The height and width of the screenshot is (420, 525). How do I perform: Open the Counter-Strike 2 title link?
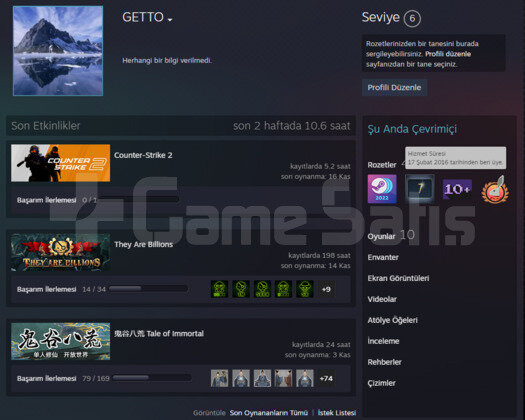pyautogui.click(x=143, y=155)
